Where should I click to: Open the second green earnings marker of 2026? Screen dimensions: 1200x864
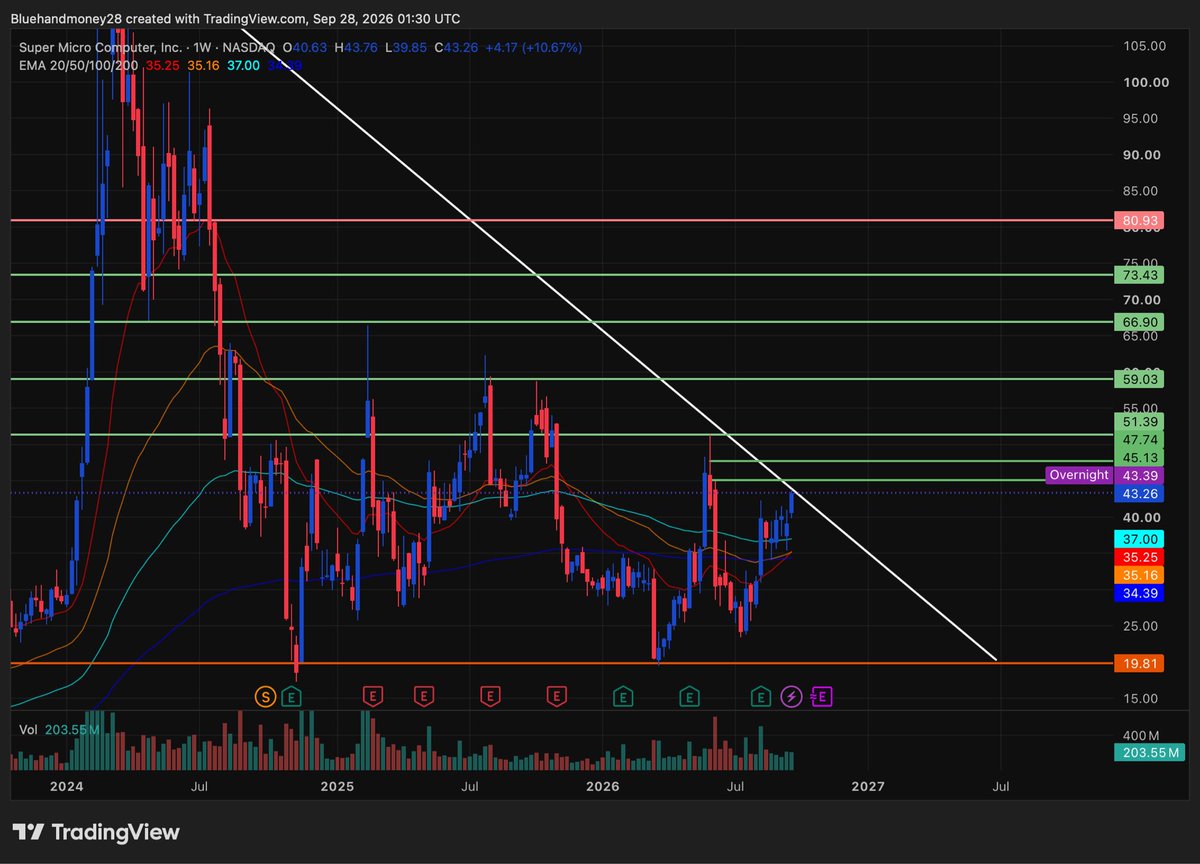point(689,695)
